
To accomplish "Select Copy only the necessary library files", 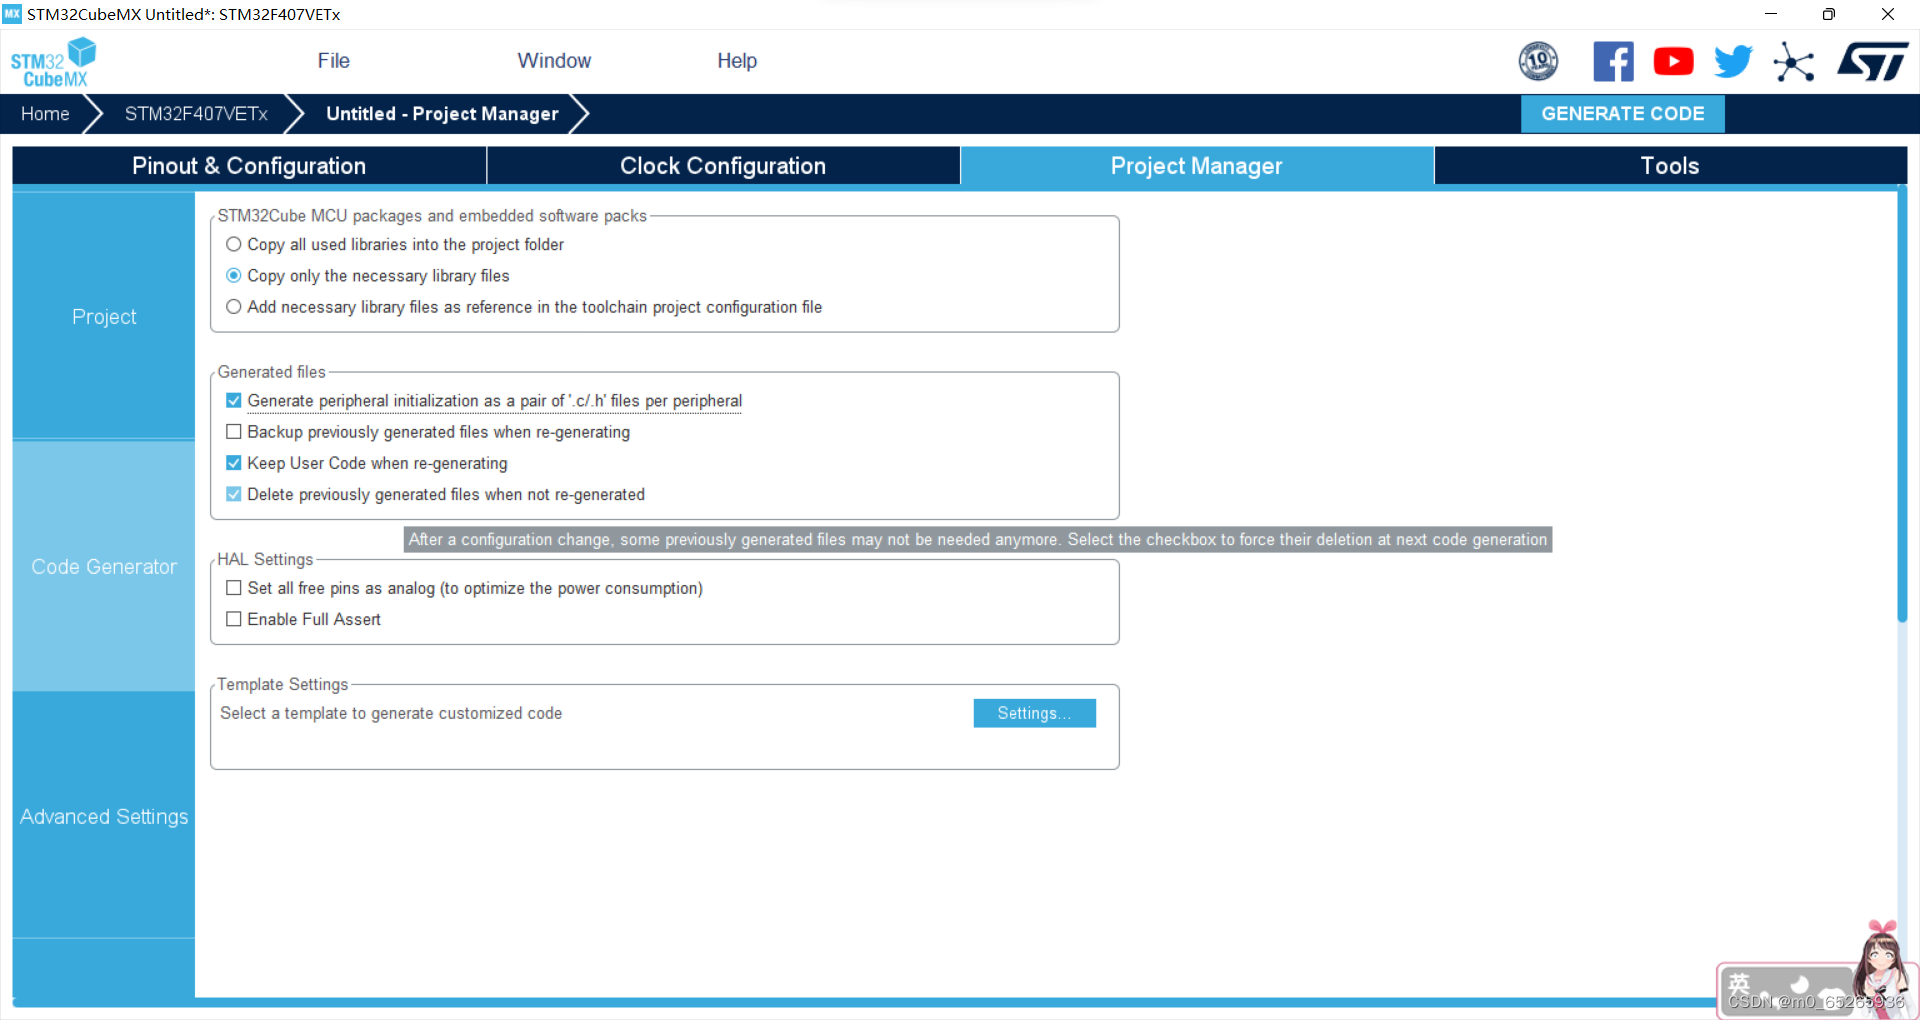I will [x=234, y=275].
